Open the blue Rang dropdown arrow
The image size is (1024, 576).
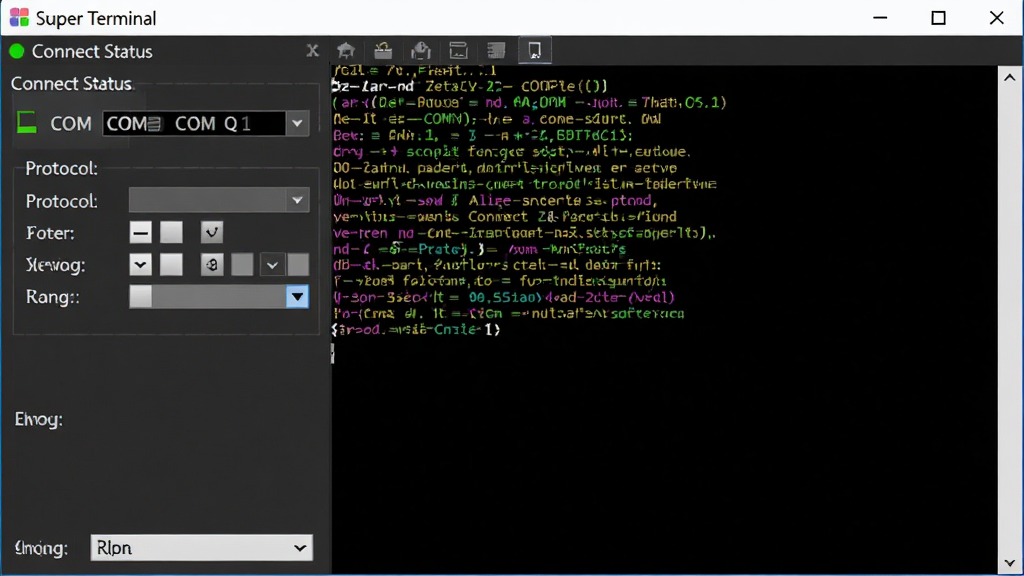pos(297,296)
